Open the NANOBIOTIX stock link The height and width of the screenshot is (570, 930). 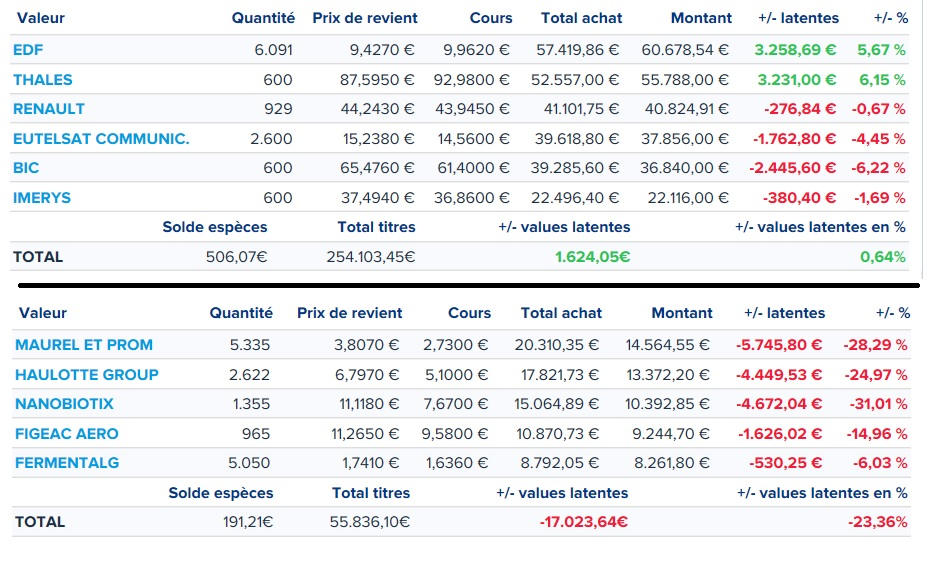[x=64, y=404]
